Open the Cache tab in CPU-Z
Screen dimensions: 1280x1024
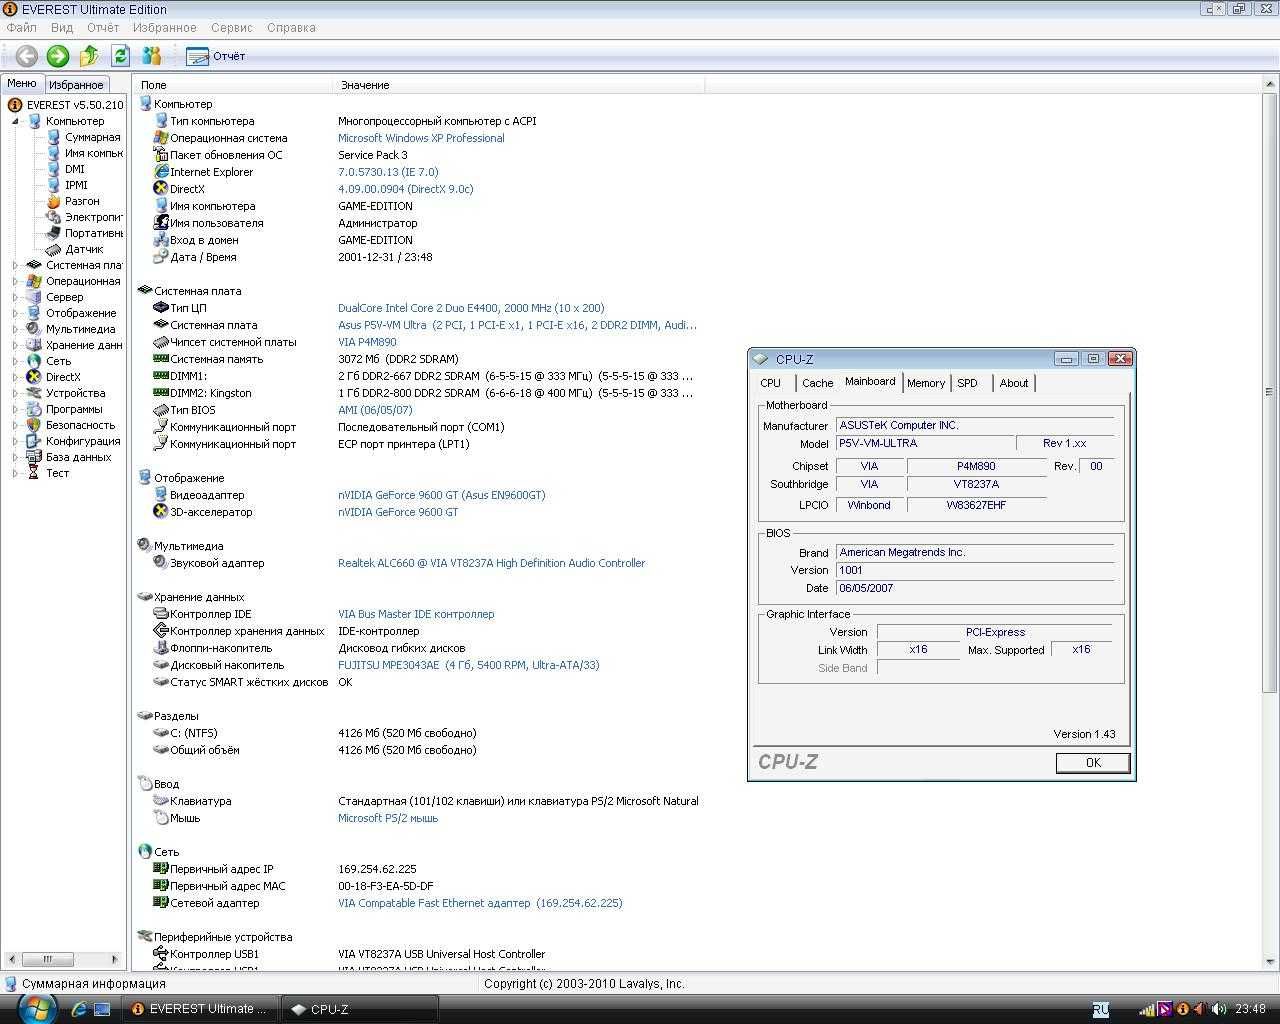click(817, 383)
